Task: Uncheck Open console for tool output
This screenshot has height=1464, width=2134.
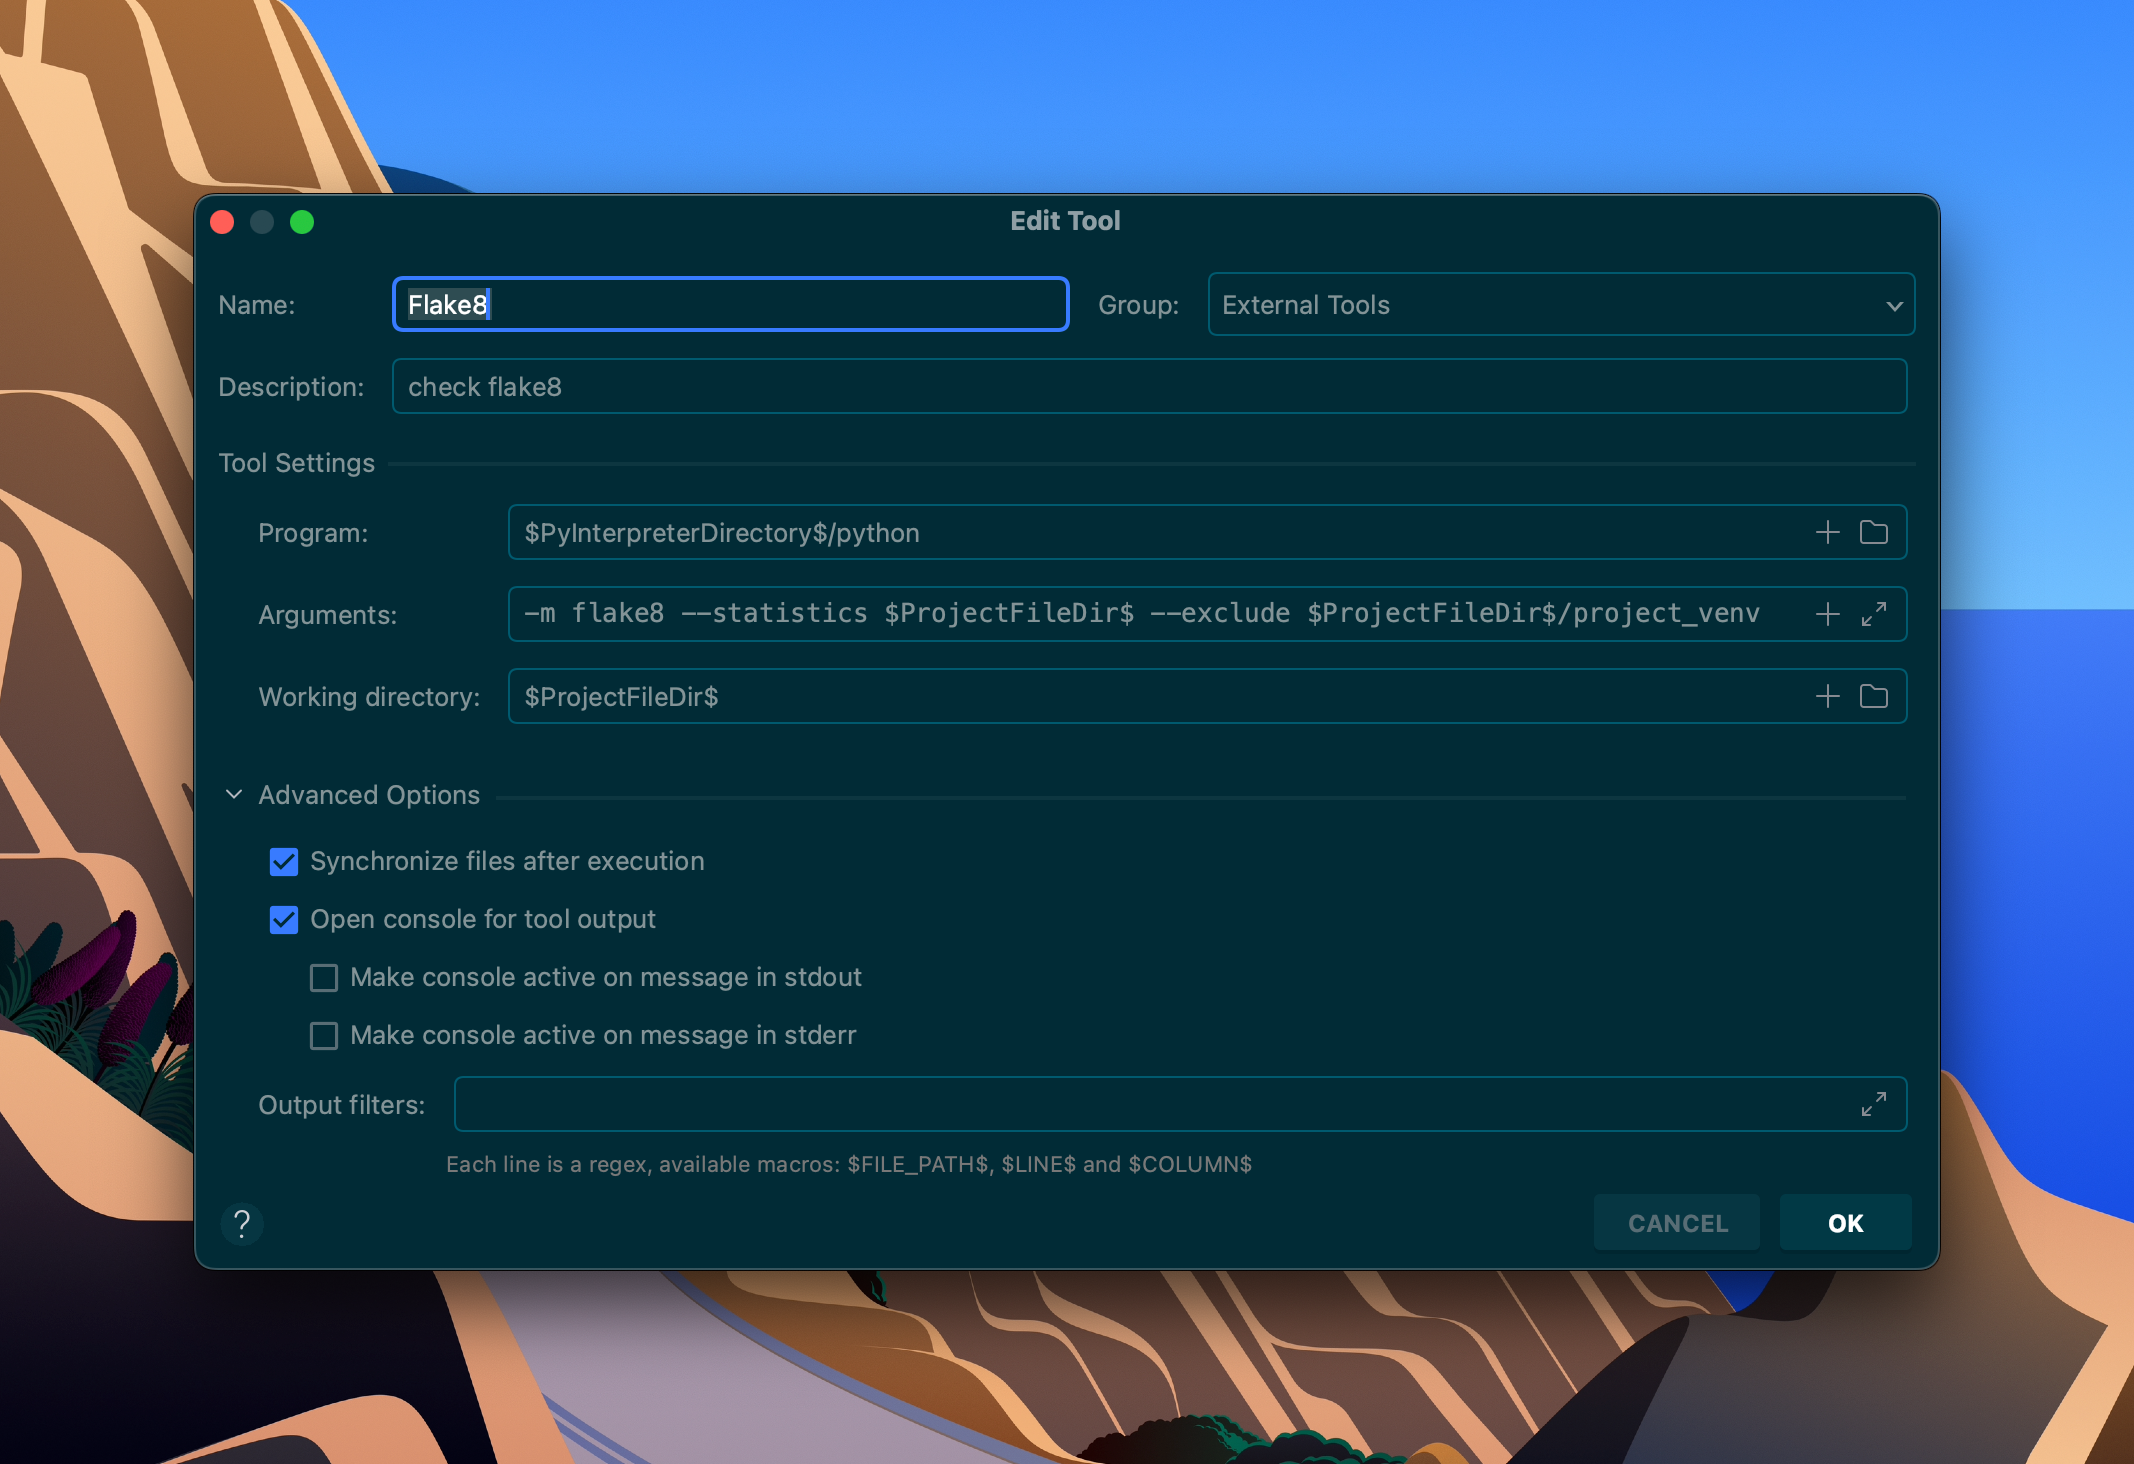Action: pos(284,920)
